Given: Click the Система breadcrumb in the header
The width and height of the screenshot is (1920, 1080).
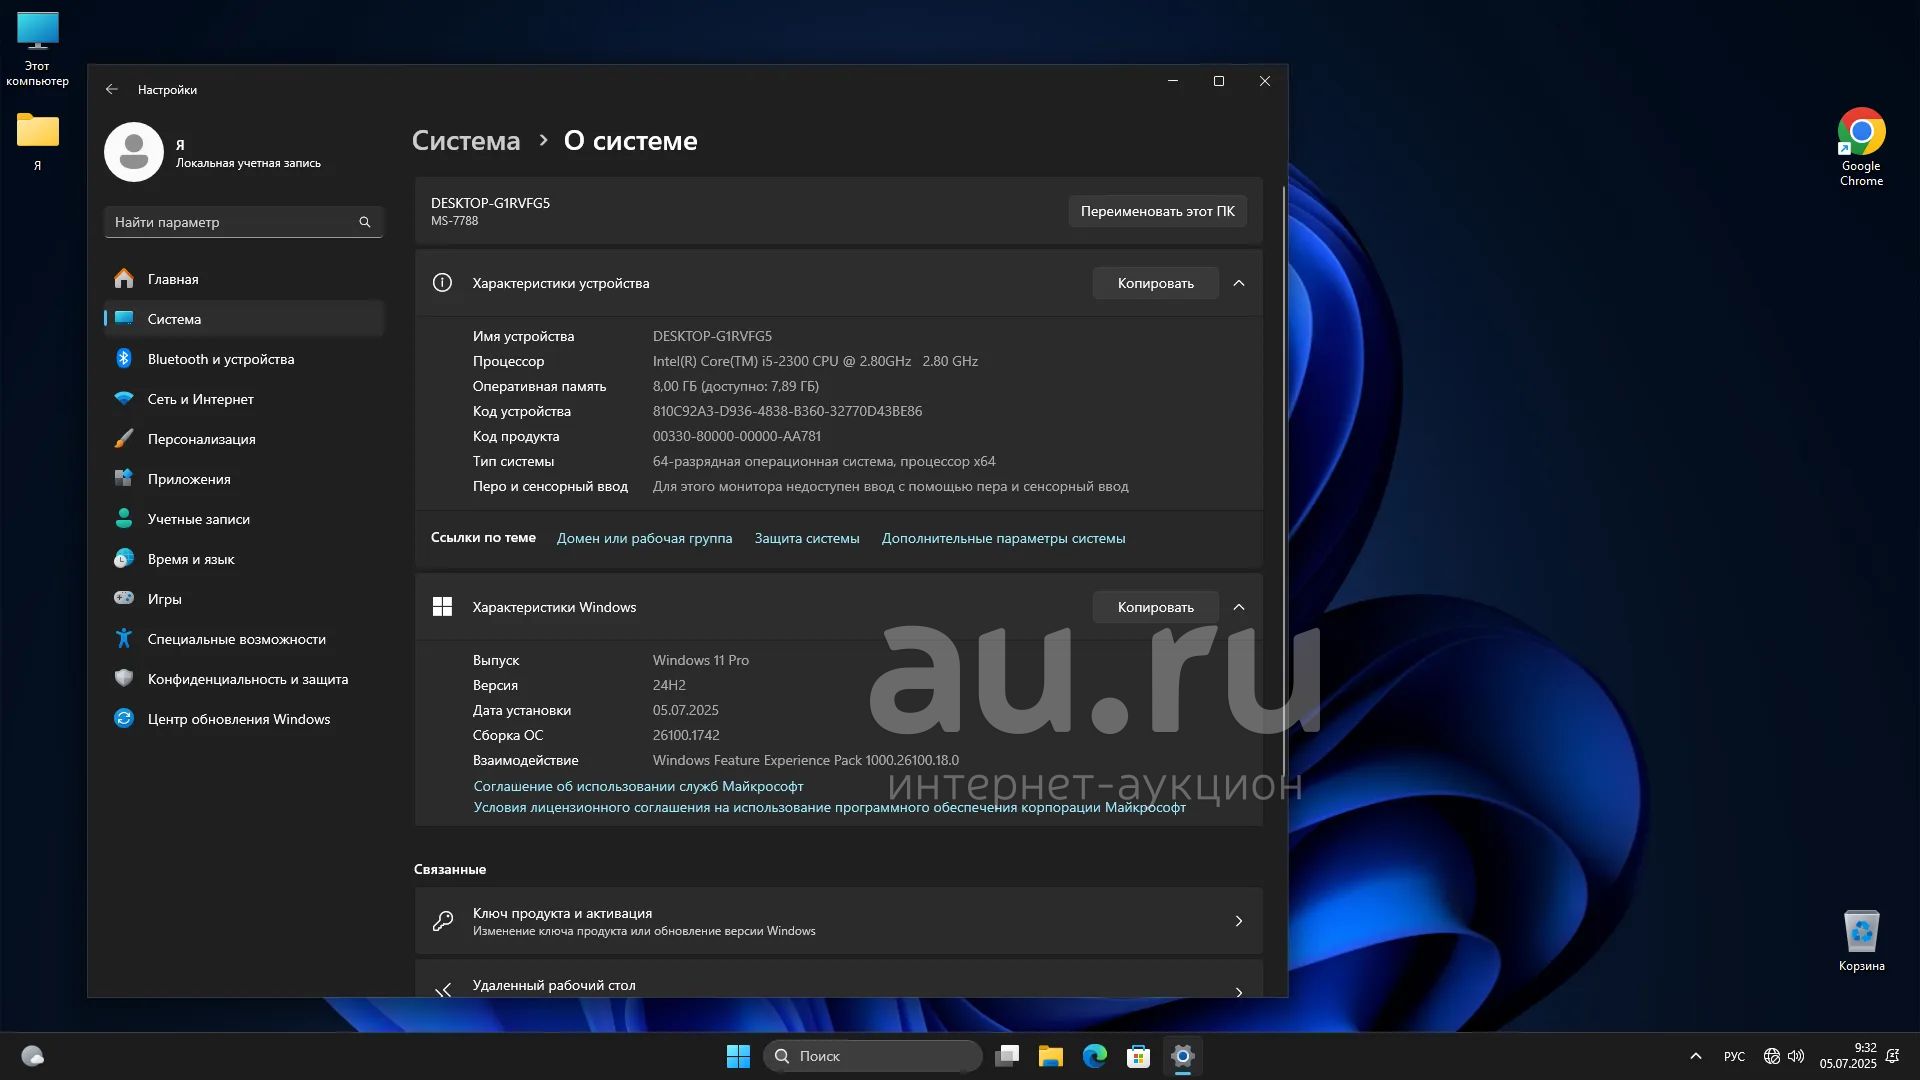Looking at the screenshot, I should click(466, 141).
